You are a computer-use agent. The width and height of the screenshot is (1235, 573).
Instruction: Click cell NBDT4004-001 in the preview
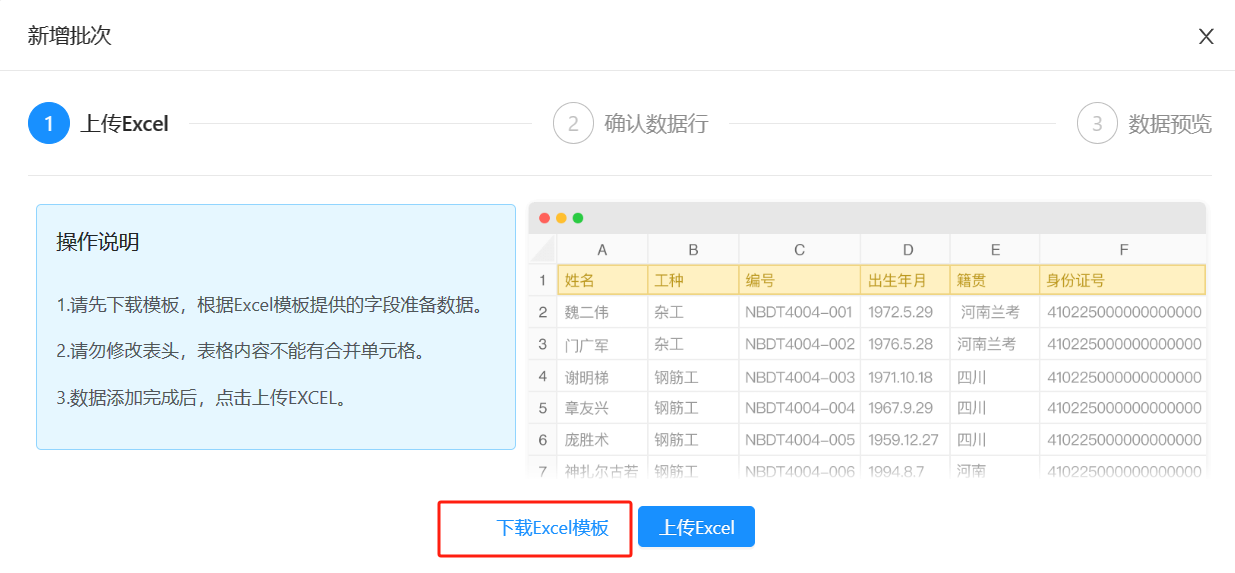click(799, 312)
